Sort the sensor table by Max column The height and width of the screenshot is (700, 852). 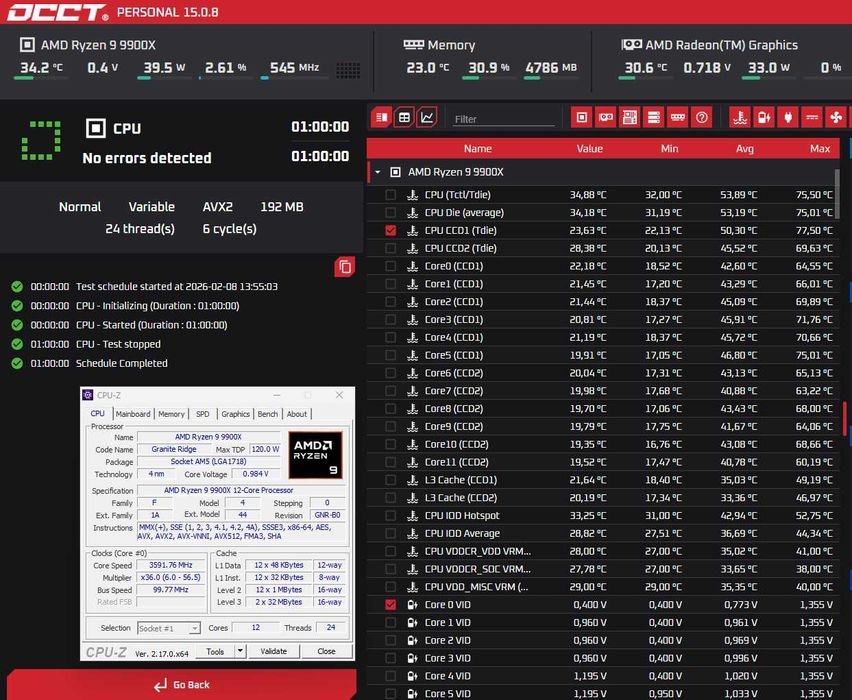point(819,148)
